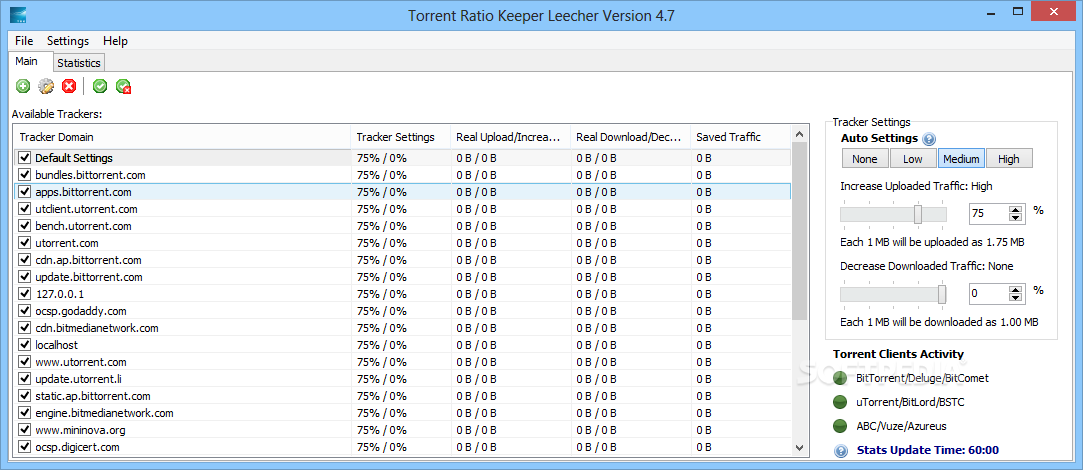Screen dimensions: 1083x470
Task: Open the Help menu
Action: point(115,41)
